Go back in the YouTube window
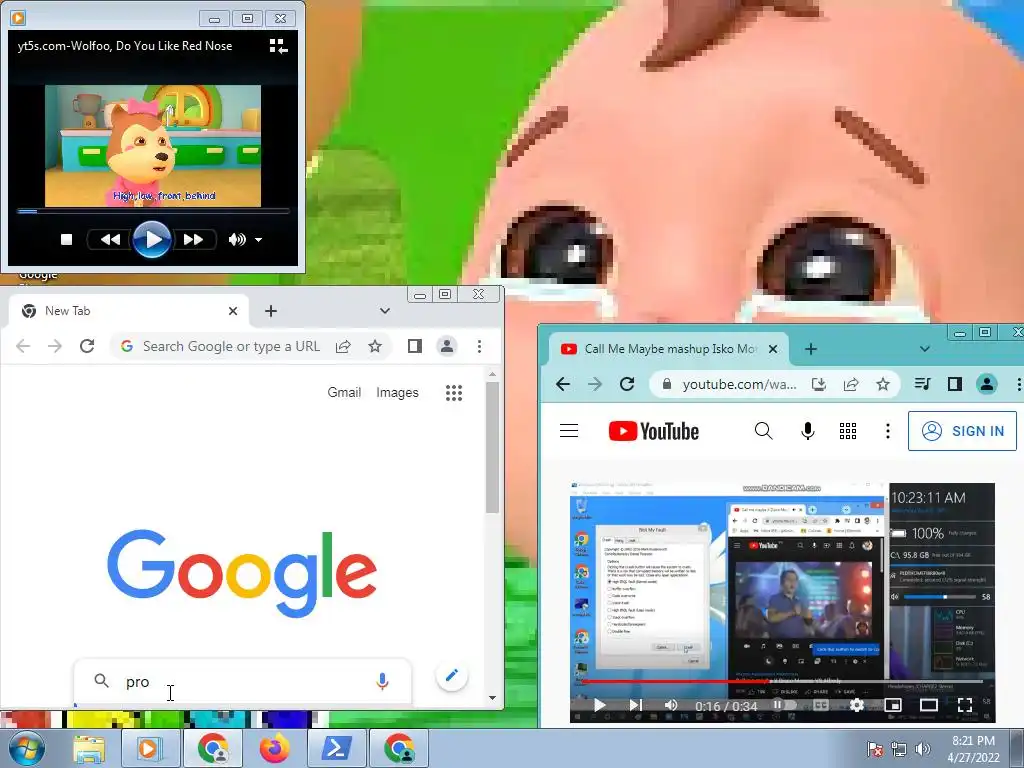1024x768 pixels. [x=563, y=384]
